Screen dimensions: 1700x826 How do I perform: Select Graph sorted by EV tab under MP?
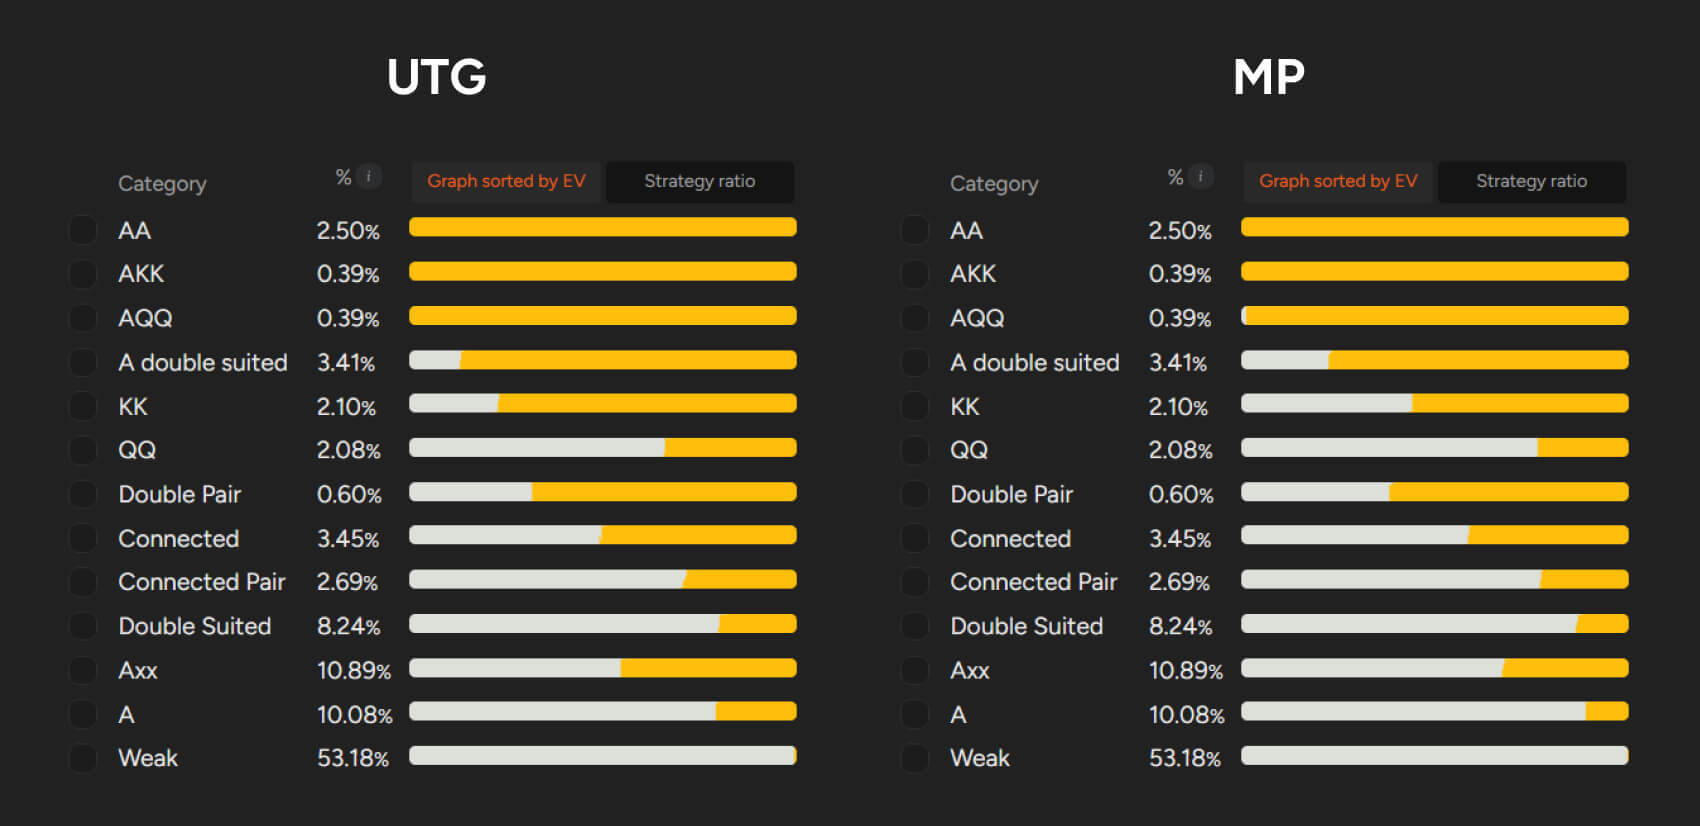tap(1338, 181)
